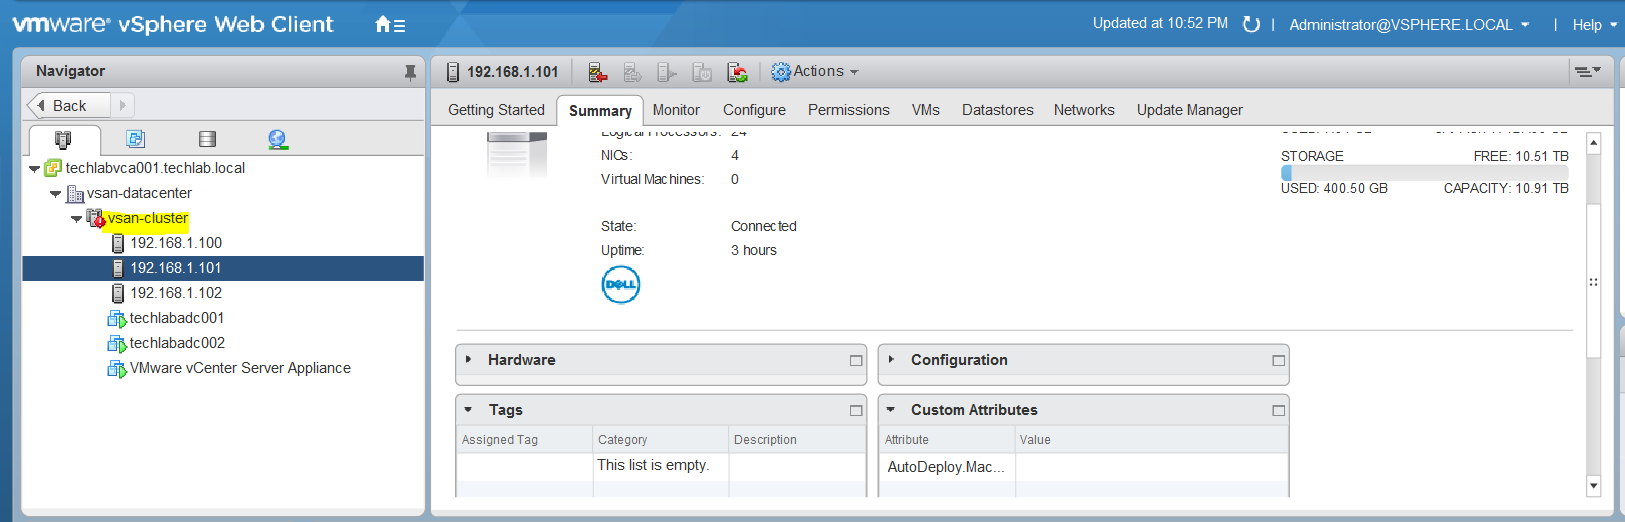Open the VMs tab
Viewport: 1625px width, 522px height.
925,110
